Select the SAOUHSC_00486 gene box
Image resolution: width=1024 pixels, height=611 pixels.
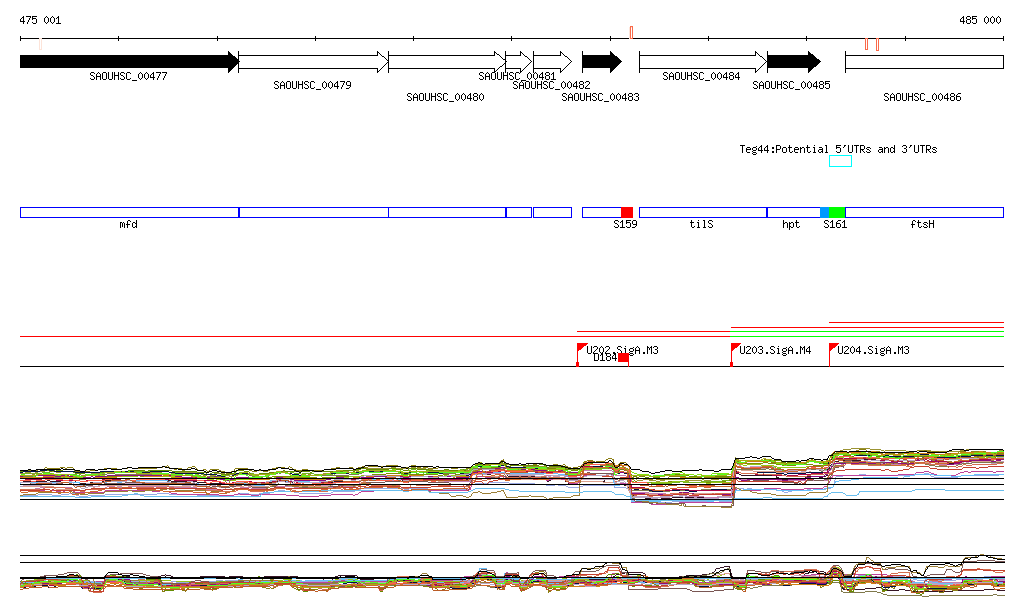[x=923, y=62]
